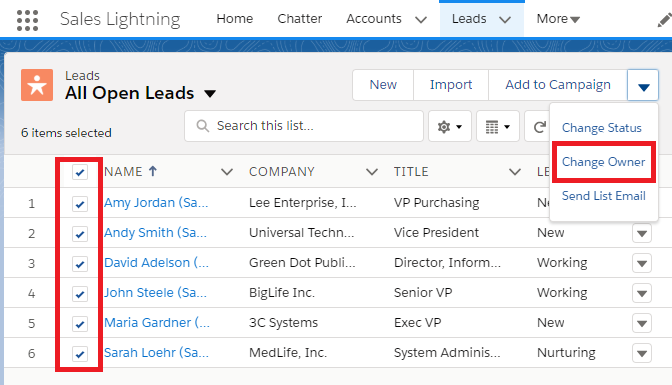Image resolution: width=672 pixels, height=385 pixels.
Task: Open the Amy Jordan lead record
Action: click(x=156, y=202)
